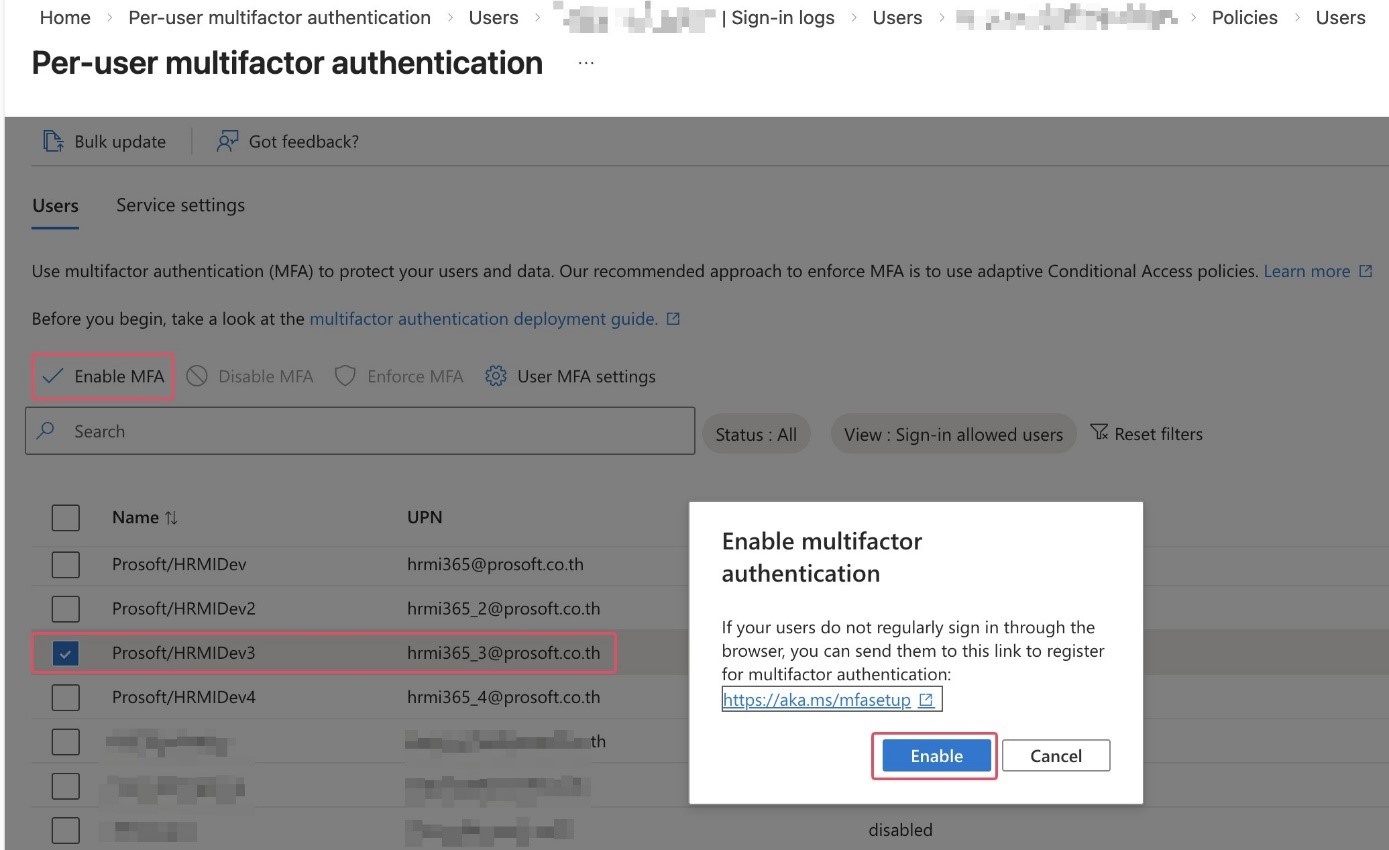This screenshot has height=850, width=1389.
Task: Click the Disable MFA icon
Action: [x=197, y=377]
